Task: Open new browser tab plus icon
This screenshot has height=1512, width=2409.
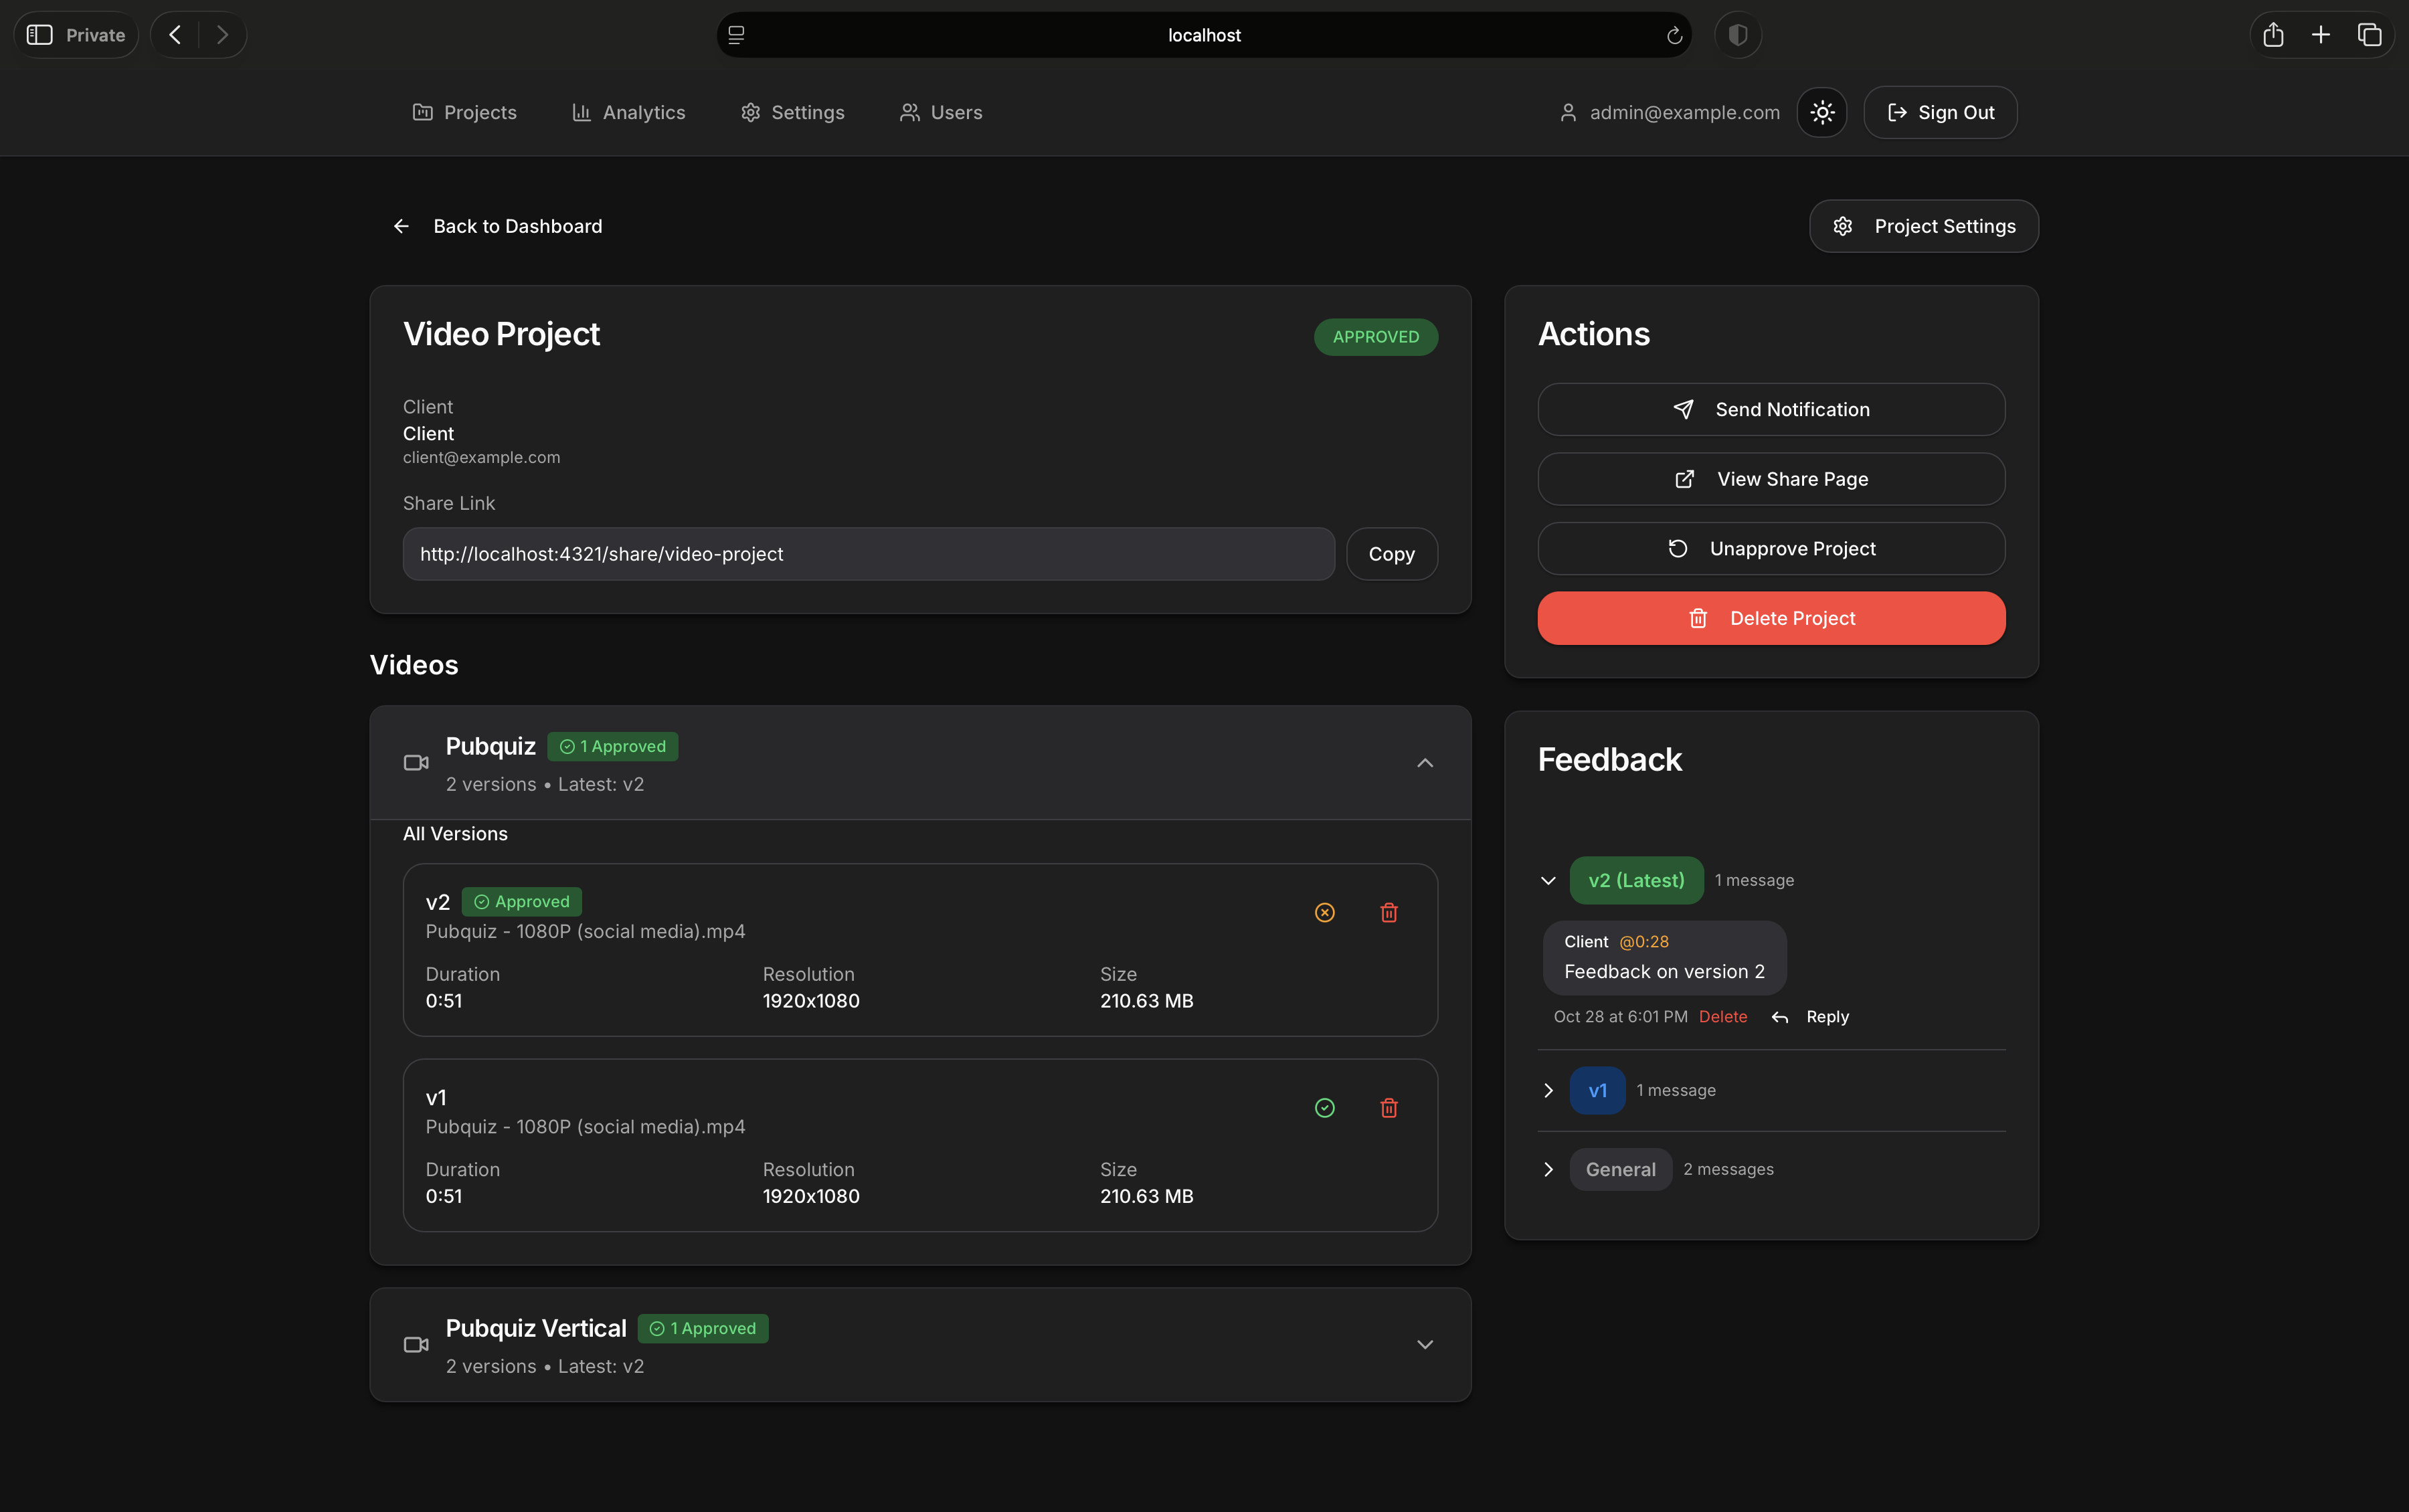Action: (2321, 35)
